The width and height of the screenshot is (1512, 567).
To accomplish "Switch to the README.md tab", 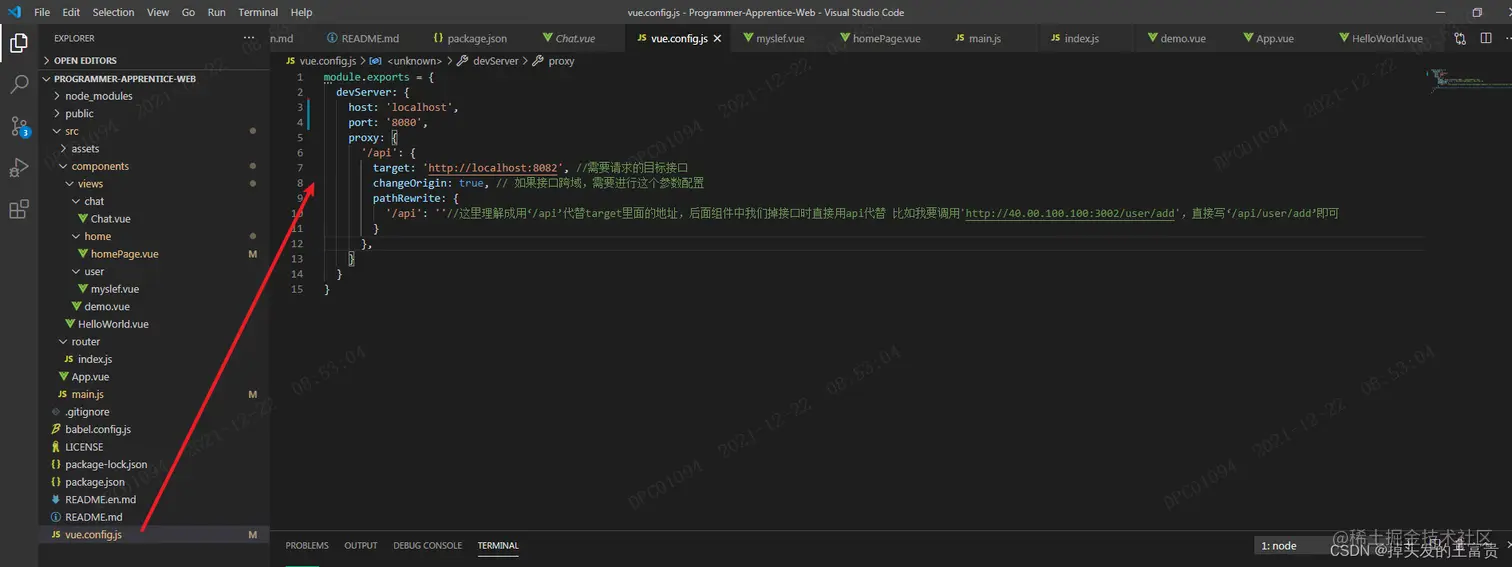I will 364,38.
